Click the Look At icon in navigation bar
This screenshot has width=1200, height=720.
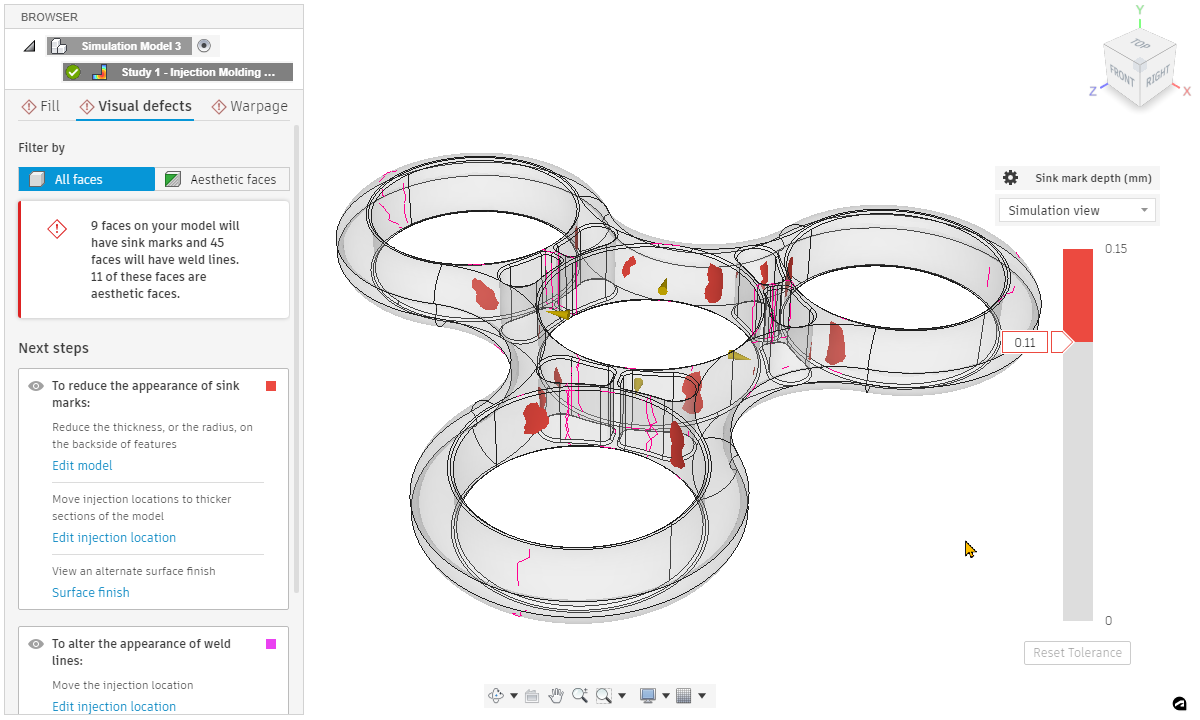tap(532, 695)
